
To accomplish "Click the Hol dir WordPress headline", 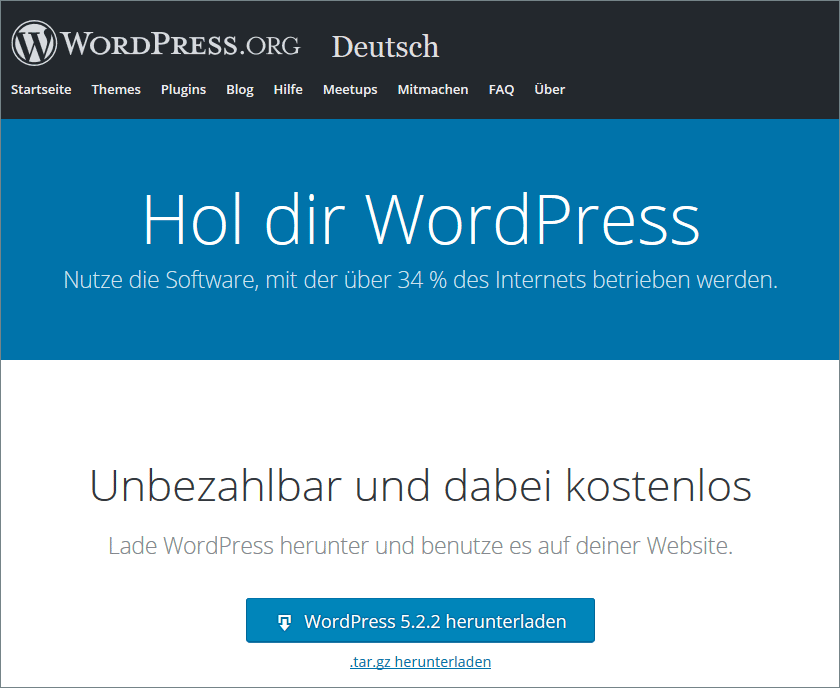I will 421,220.
